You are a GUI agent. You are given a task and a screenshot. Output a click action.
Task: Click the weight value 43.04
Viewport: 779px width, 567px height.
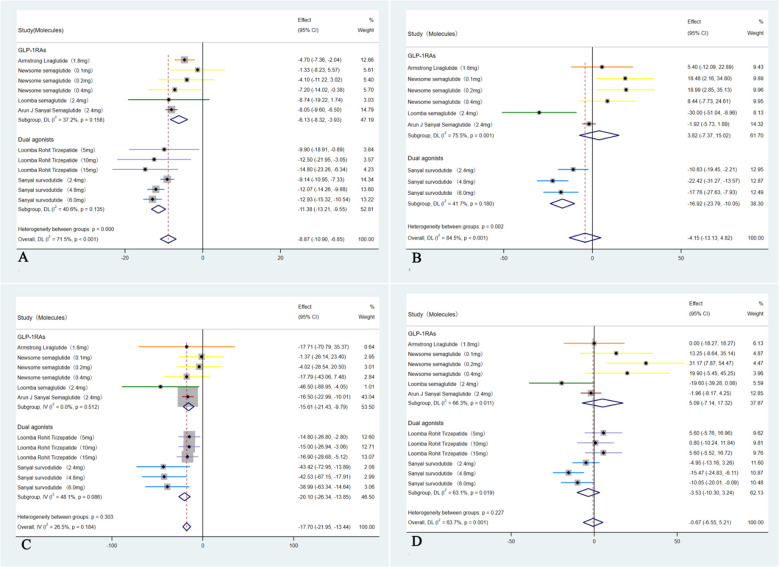[x=369, y=397]
